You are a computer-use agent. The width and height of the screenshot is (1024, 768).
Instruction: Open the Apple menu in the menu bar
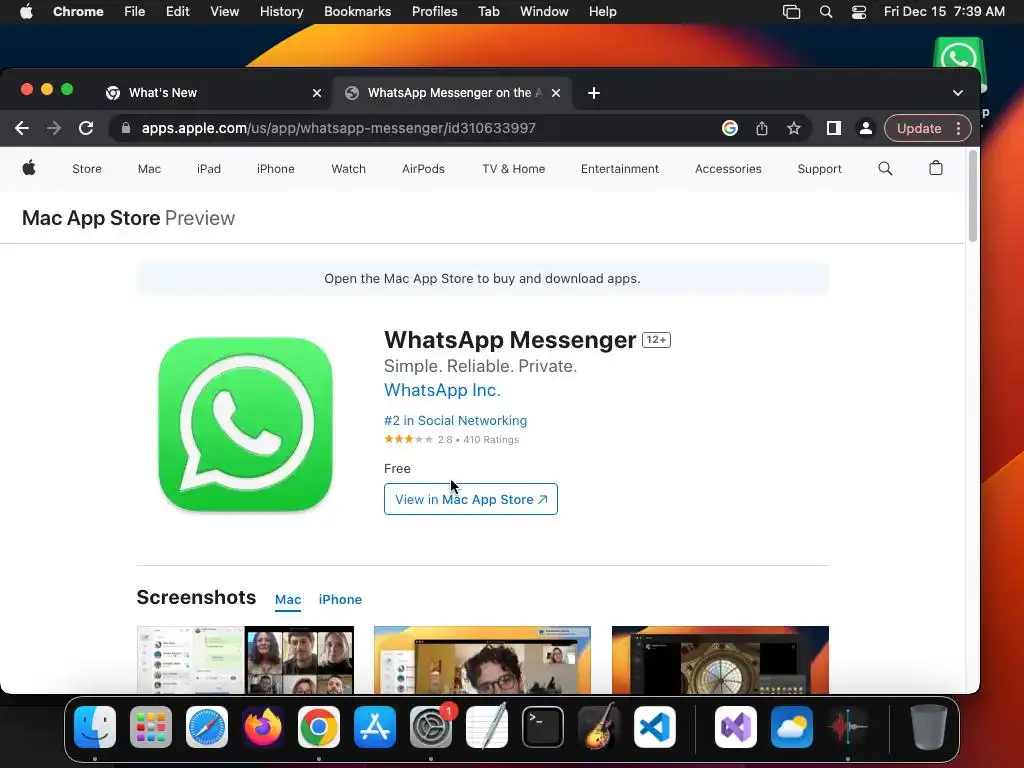click(26, 12)
